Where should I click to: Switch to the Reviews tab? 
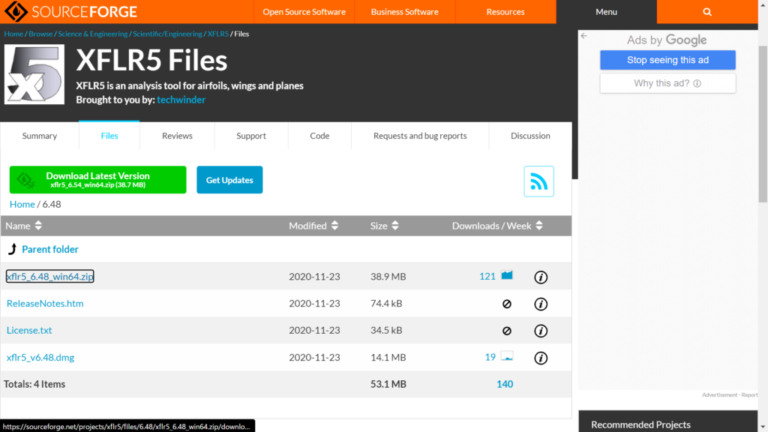point(177,136)
